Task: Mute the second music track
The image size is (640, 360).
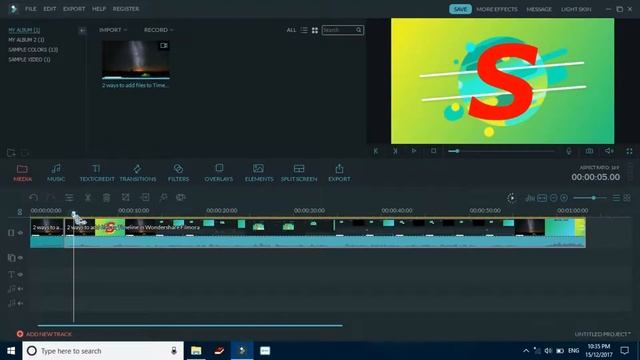Action: (20, 303)
